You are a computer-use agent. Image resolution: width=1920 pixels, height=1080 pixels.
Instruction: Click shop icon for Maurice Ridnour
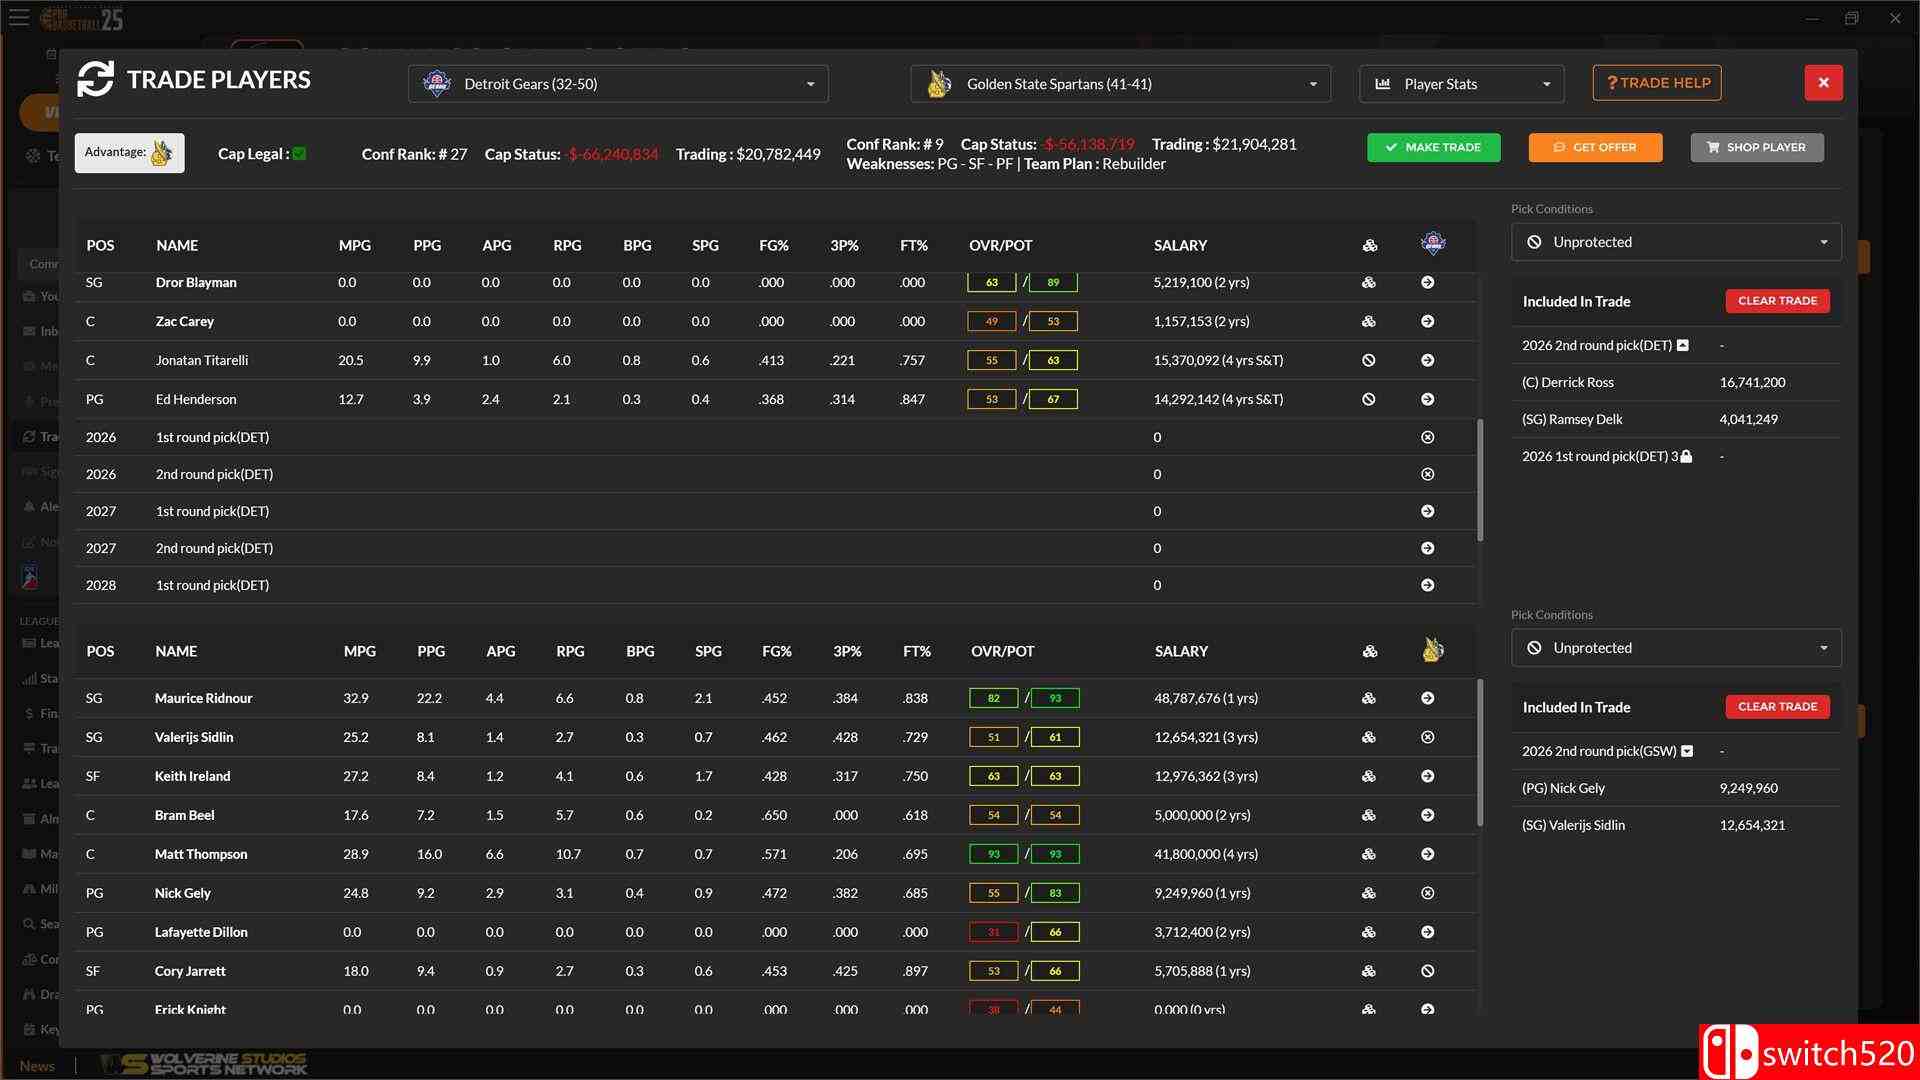pos(1368,698)
